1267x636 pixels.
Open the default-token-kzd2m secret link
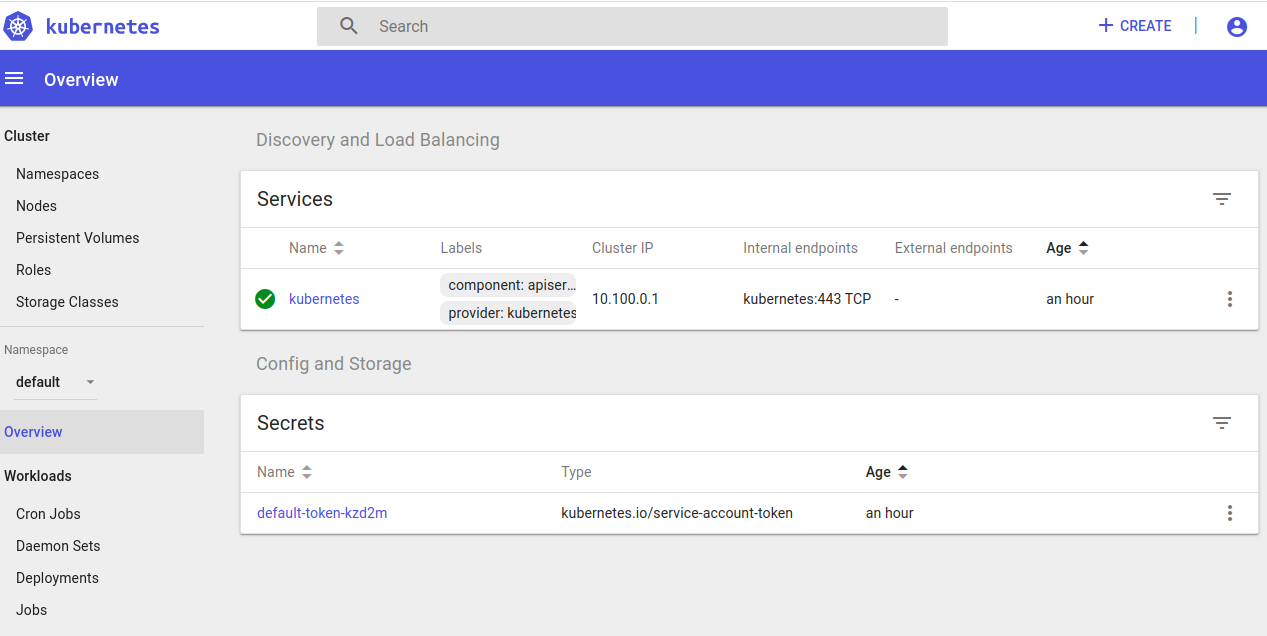pyautogui.click(x=322, y=513)
